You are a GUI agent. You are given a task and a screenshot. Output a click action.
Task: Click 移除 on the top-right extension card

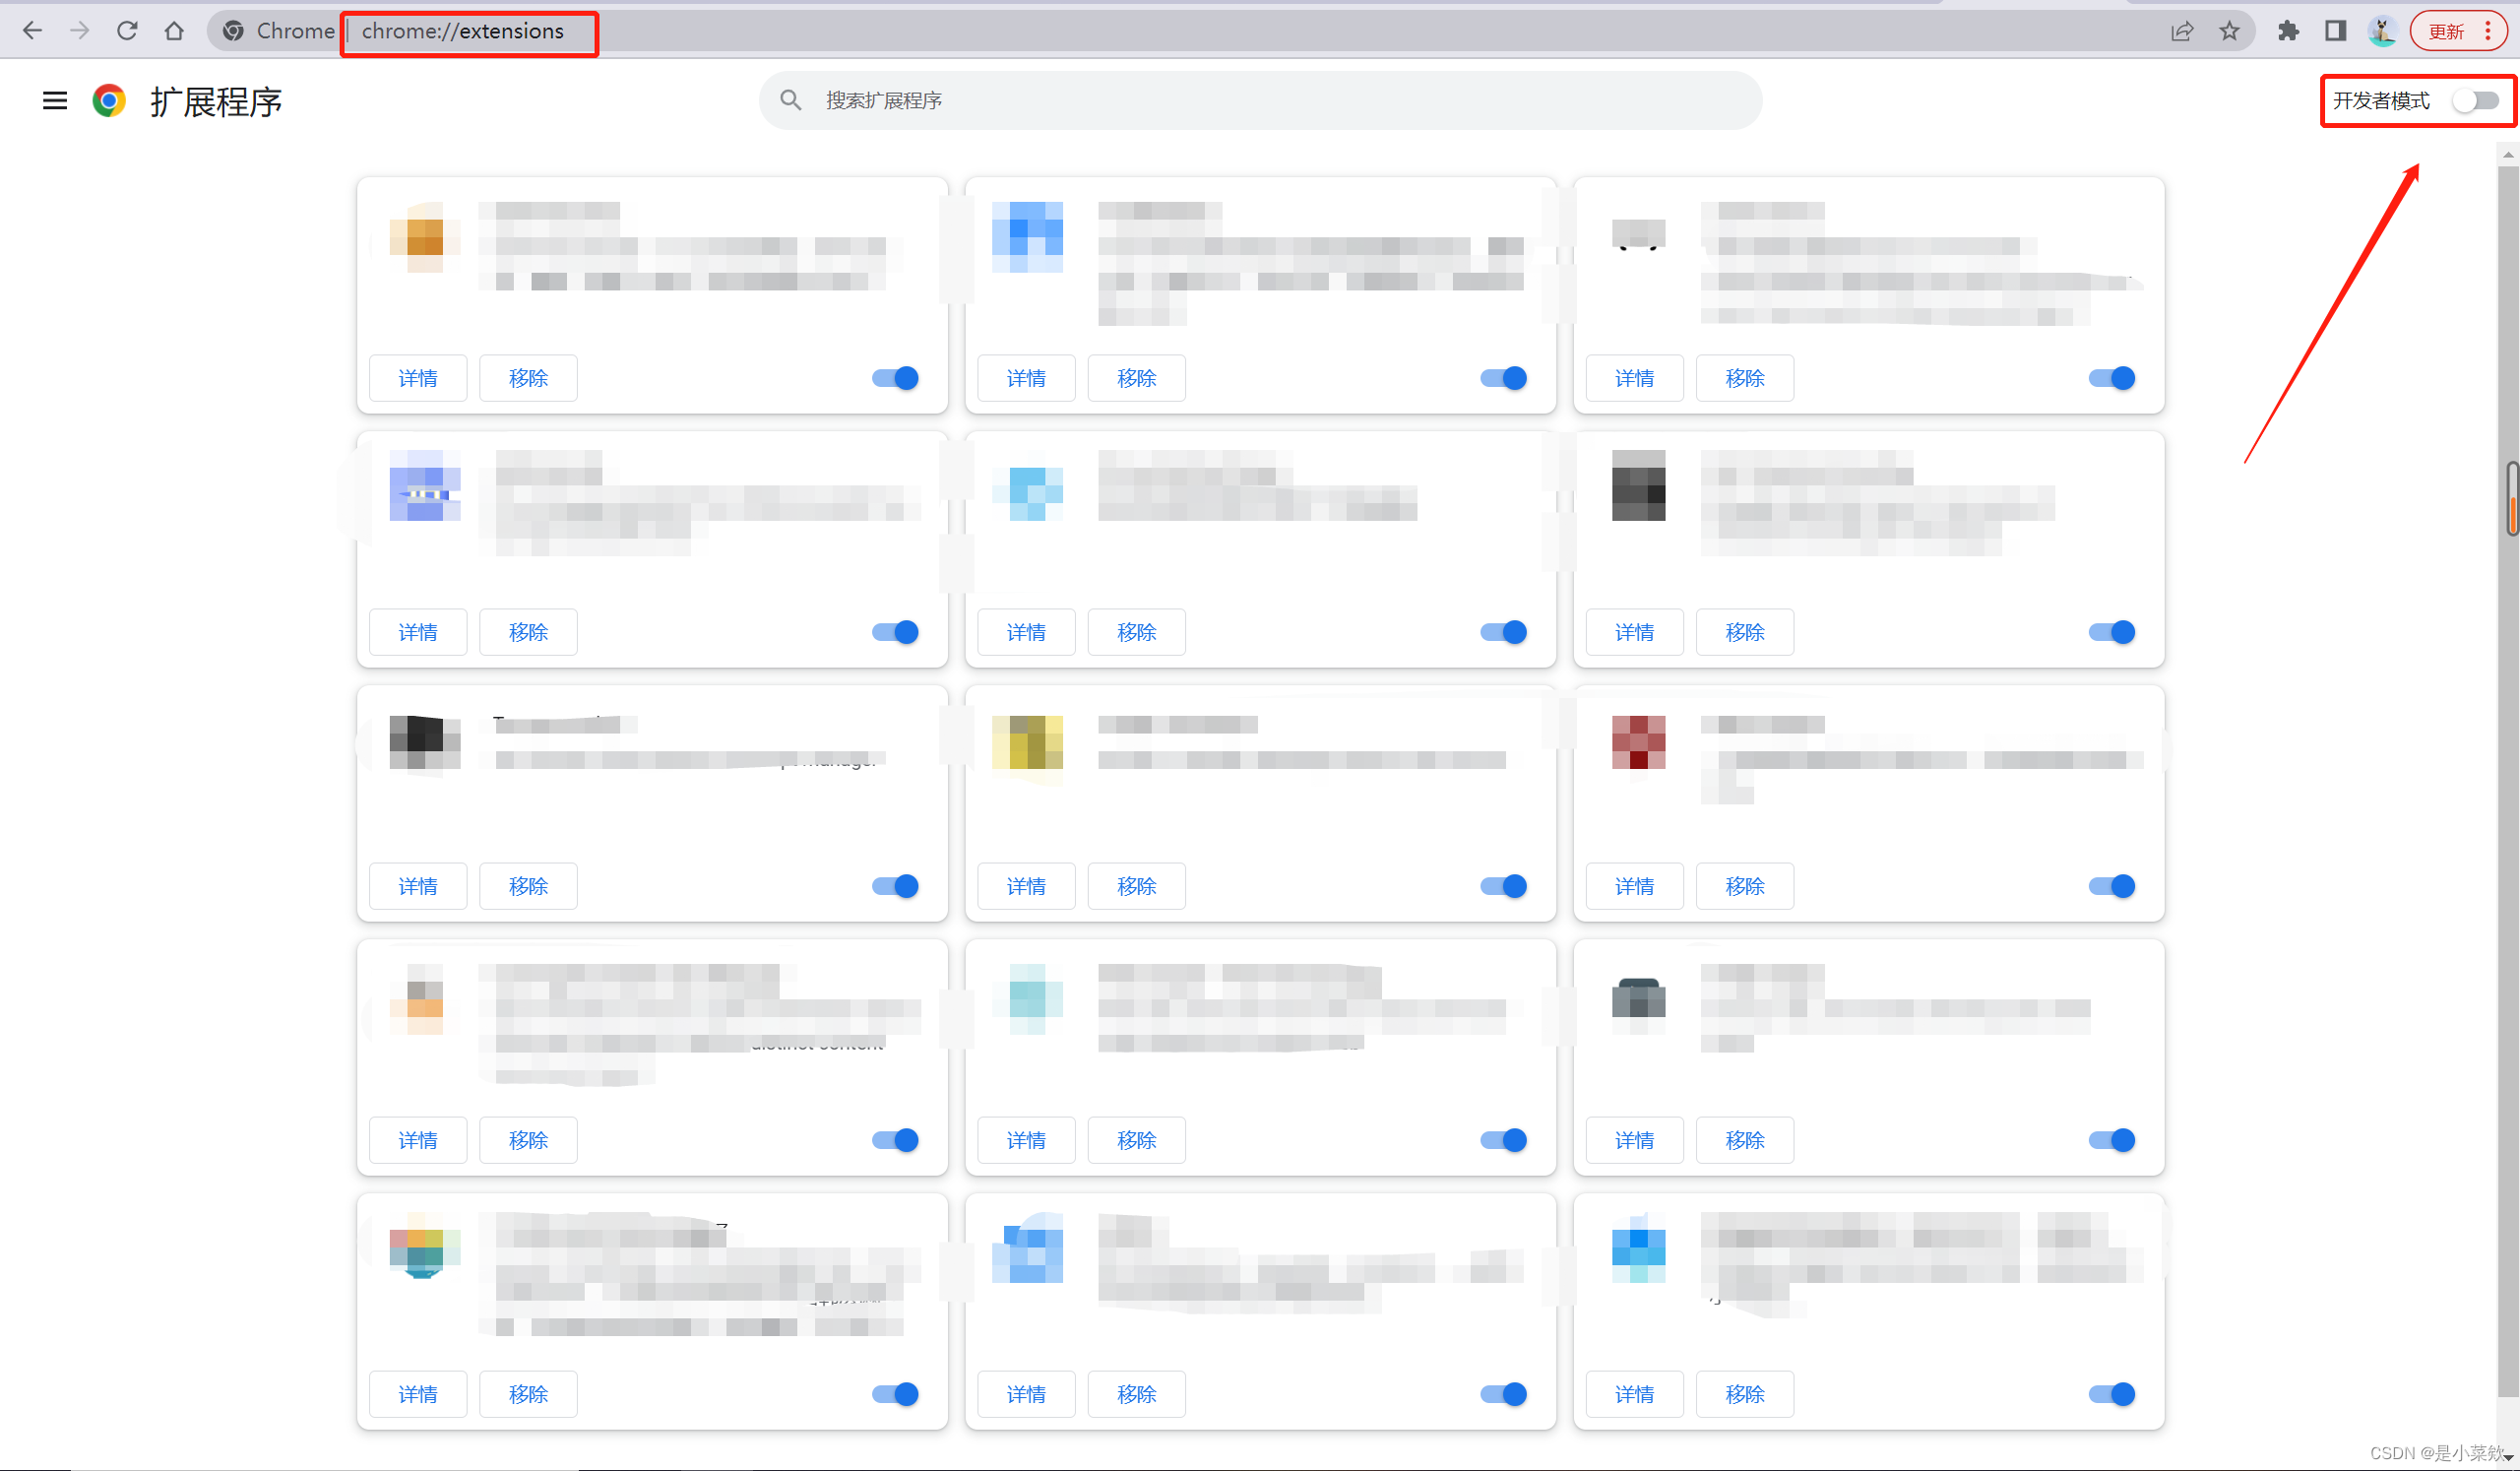[x=1744, y=378]
